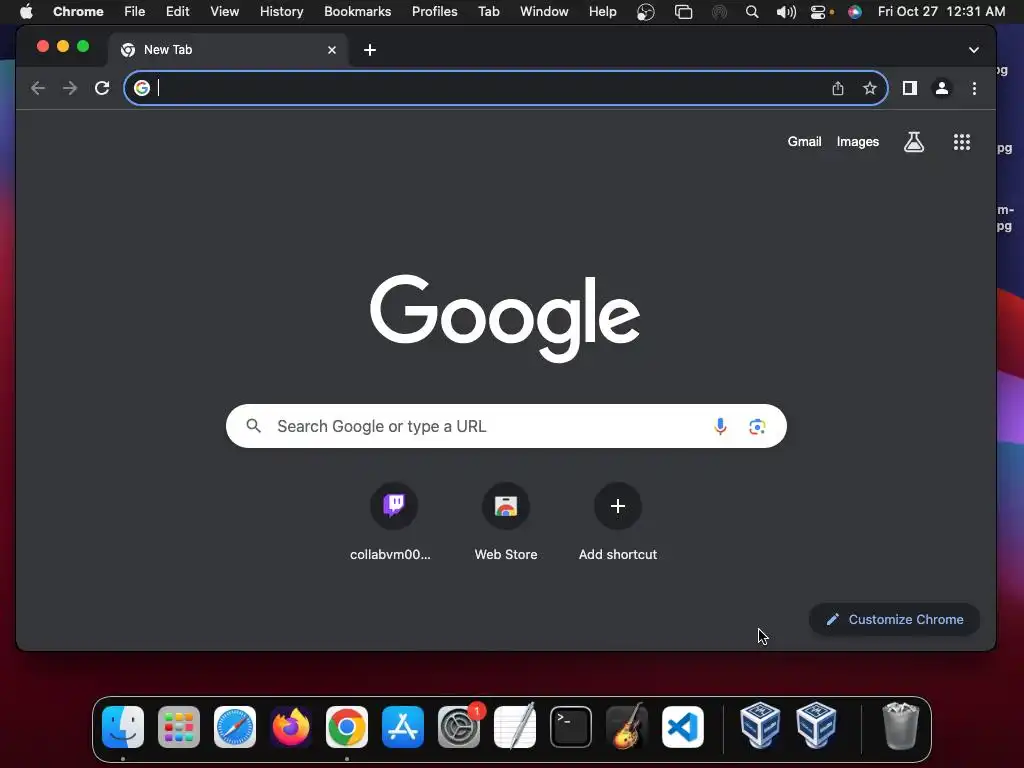Close the New Tab tab
This screenshot has height=768, width=1024.
coord(332,50)
